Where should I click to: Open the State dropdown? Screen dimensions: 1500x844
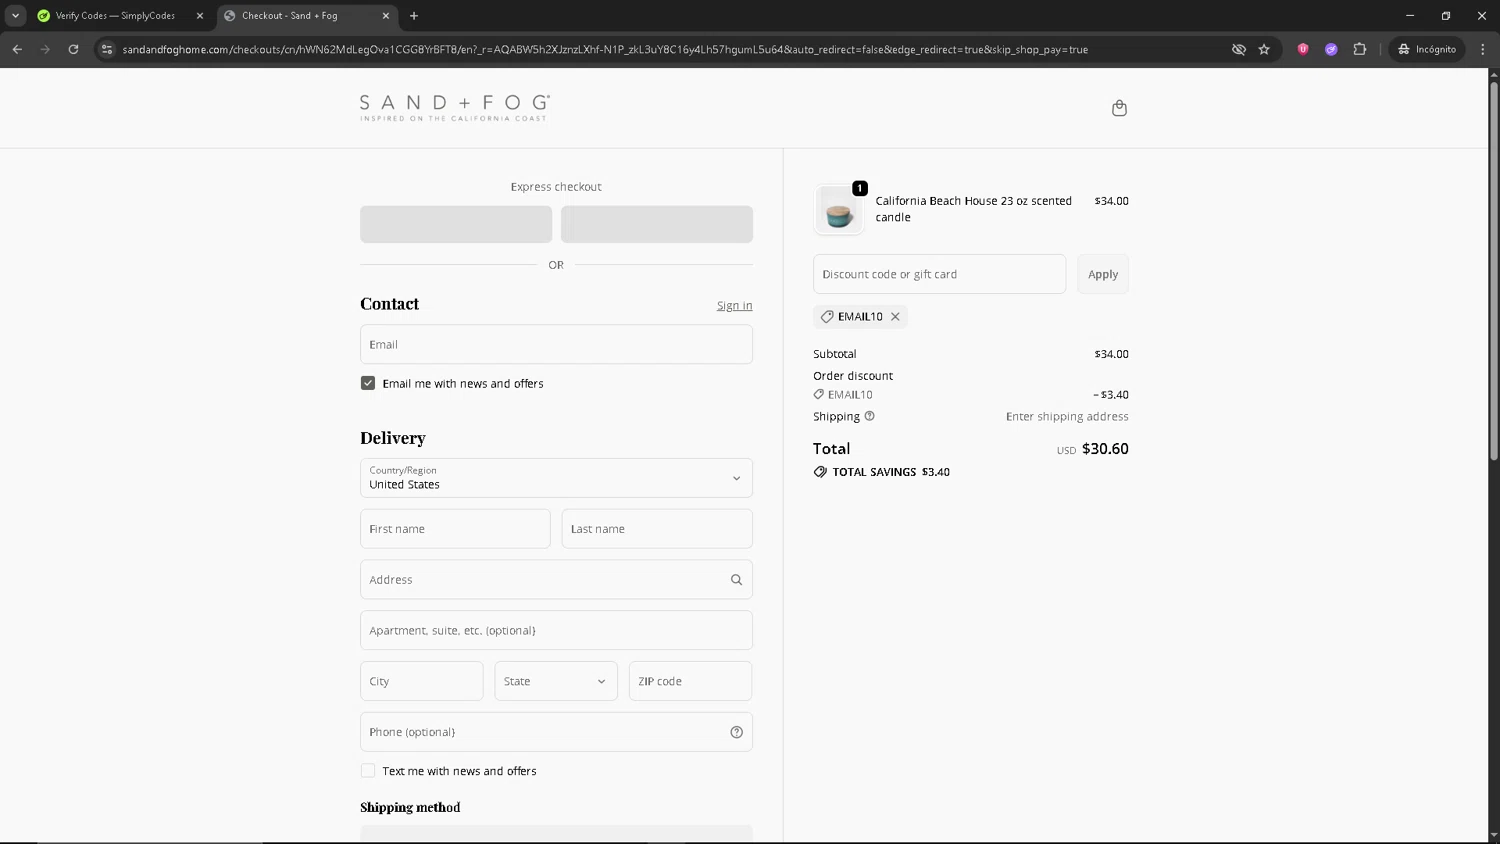point(556,681)
